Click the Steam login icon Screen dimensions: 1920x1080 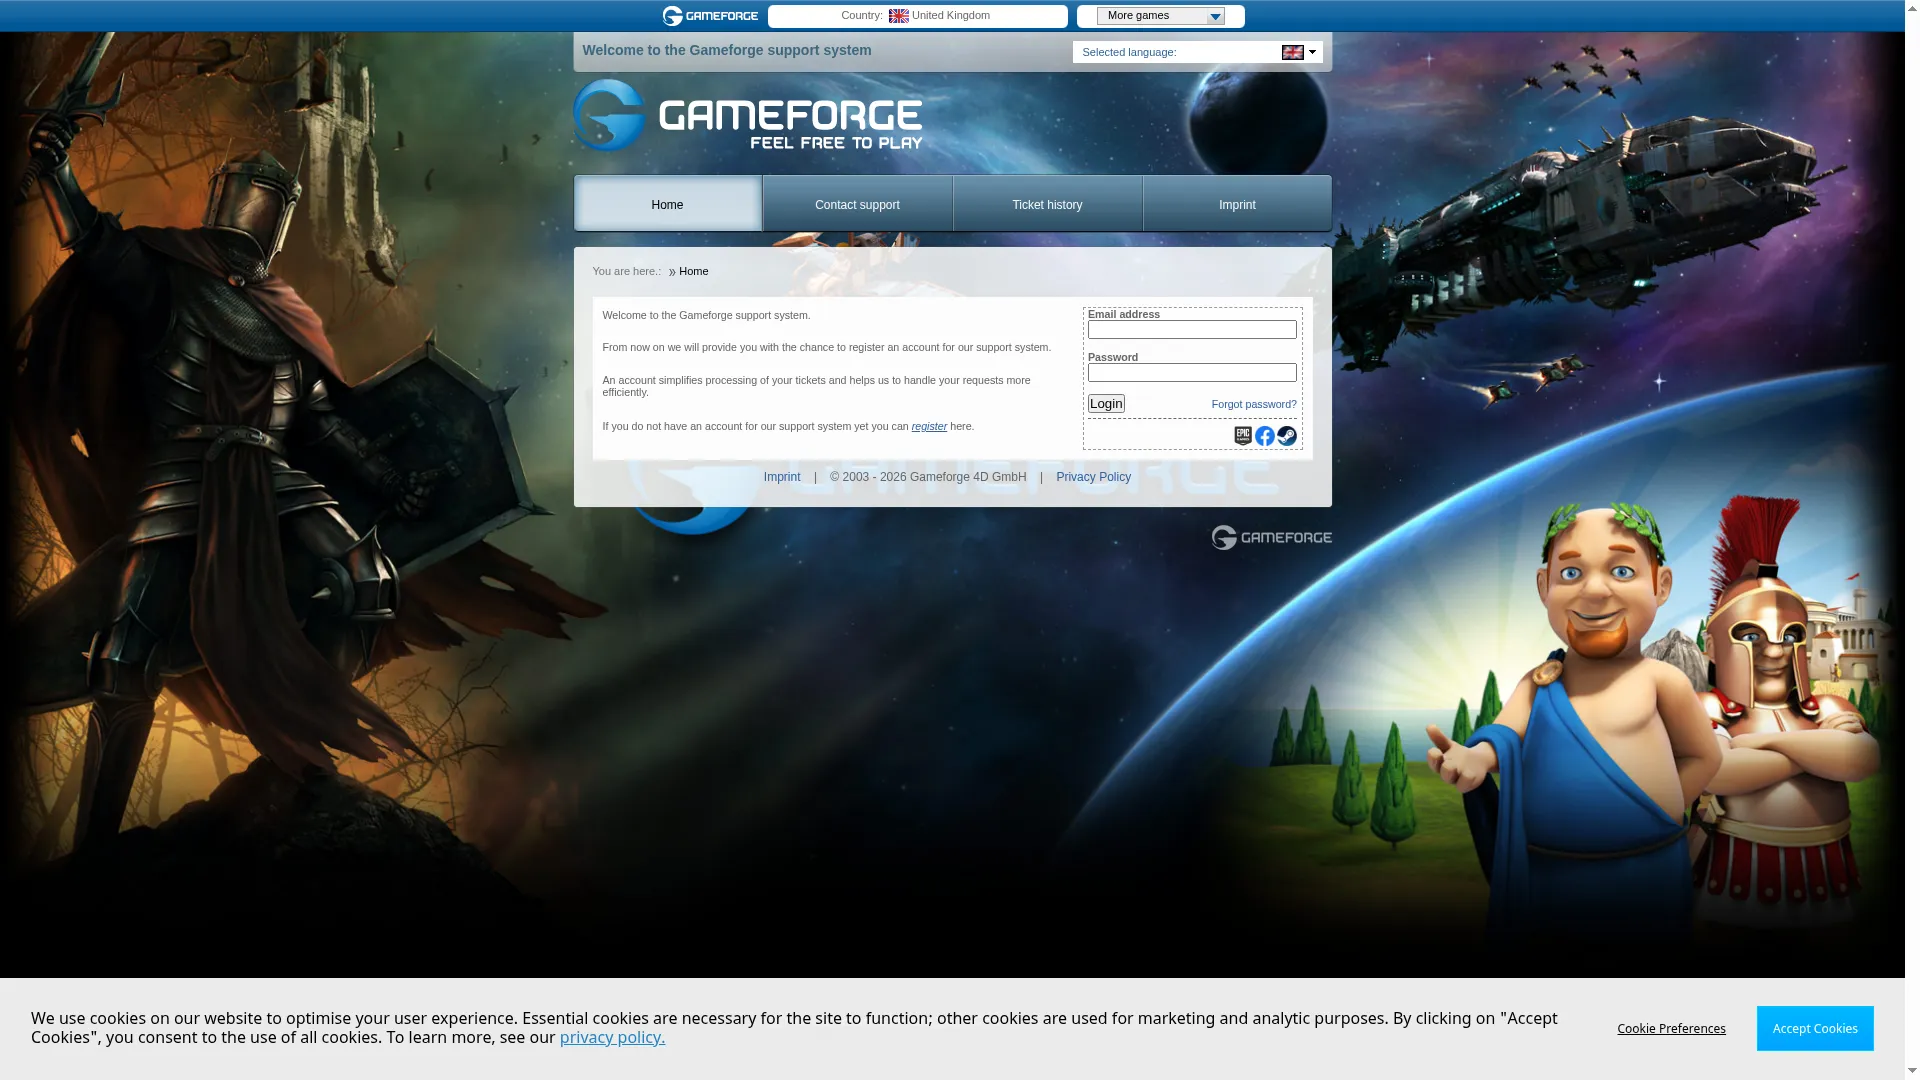(x=1287, y=436)
